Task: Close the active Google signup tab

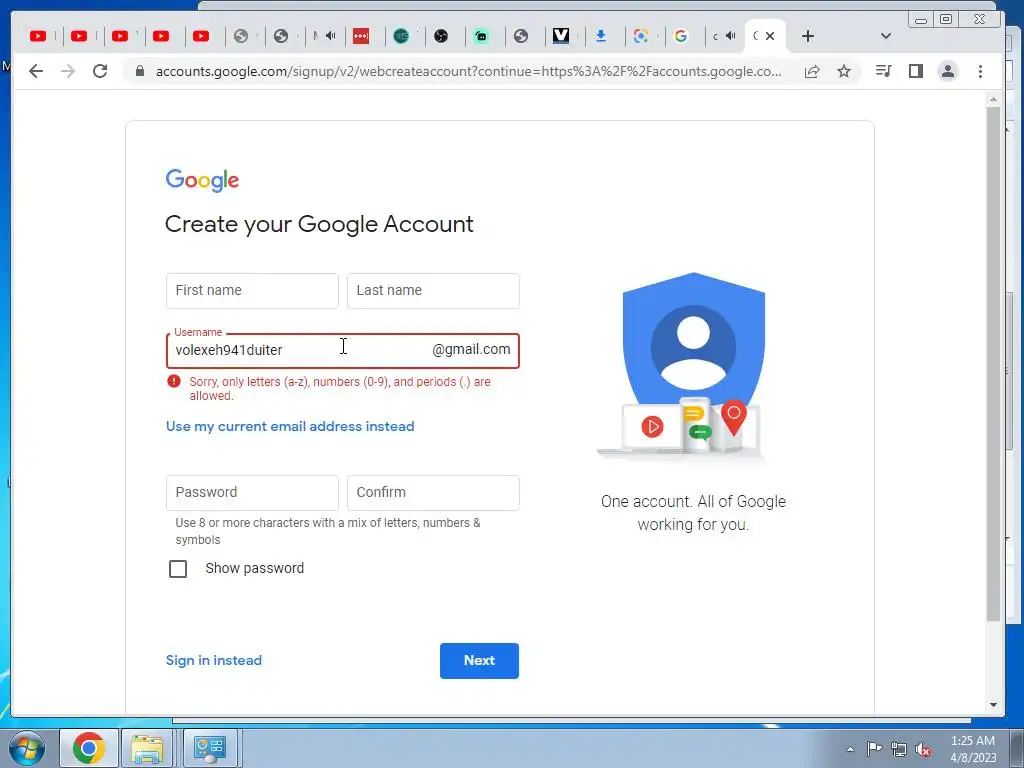Action: click(x=770, y=36)
